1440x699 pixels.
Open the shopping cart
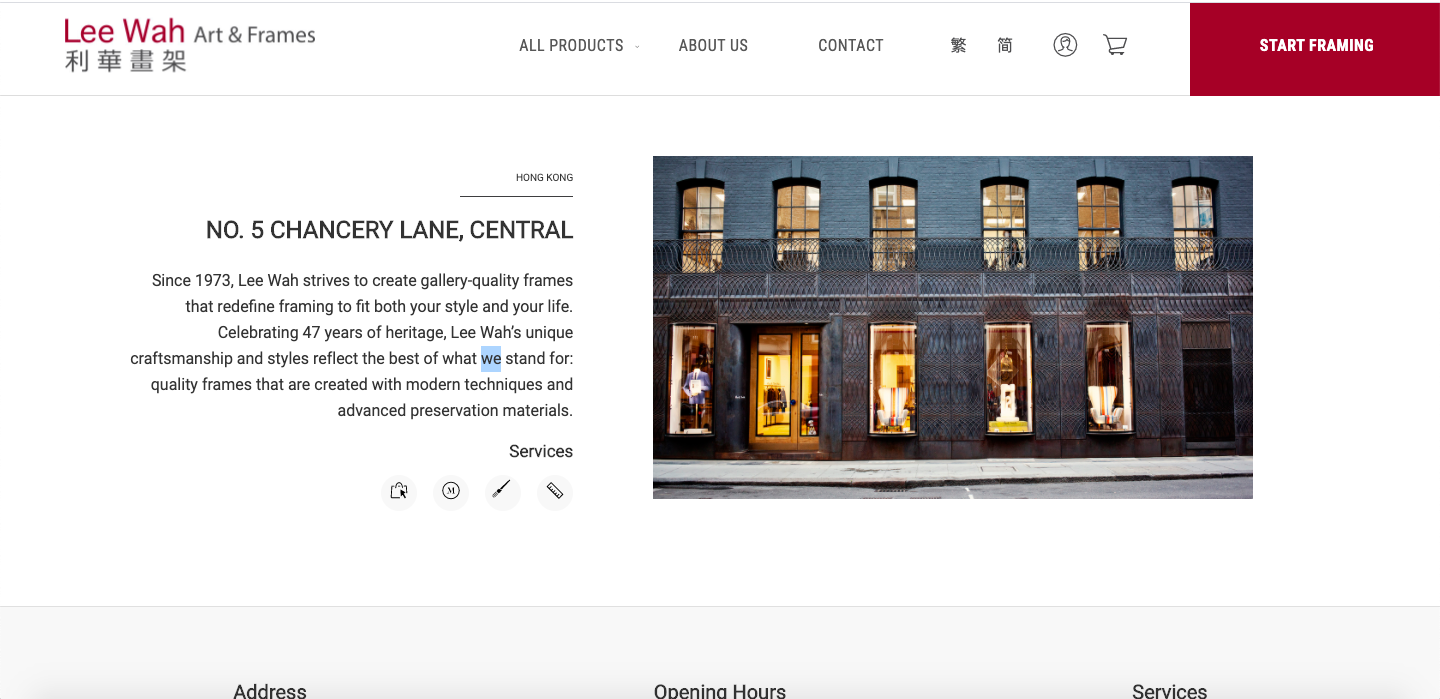point(1114,45)
